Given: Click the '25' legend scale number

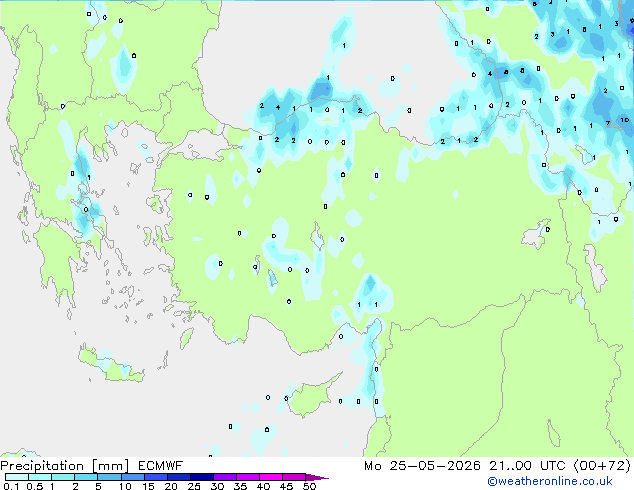Looking at the screenshot, I should [x=194, y=486].
